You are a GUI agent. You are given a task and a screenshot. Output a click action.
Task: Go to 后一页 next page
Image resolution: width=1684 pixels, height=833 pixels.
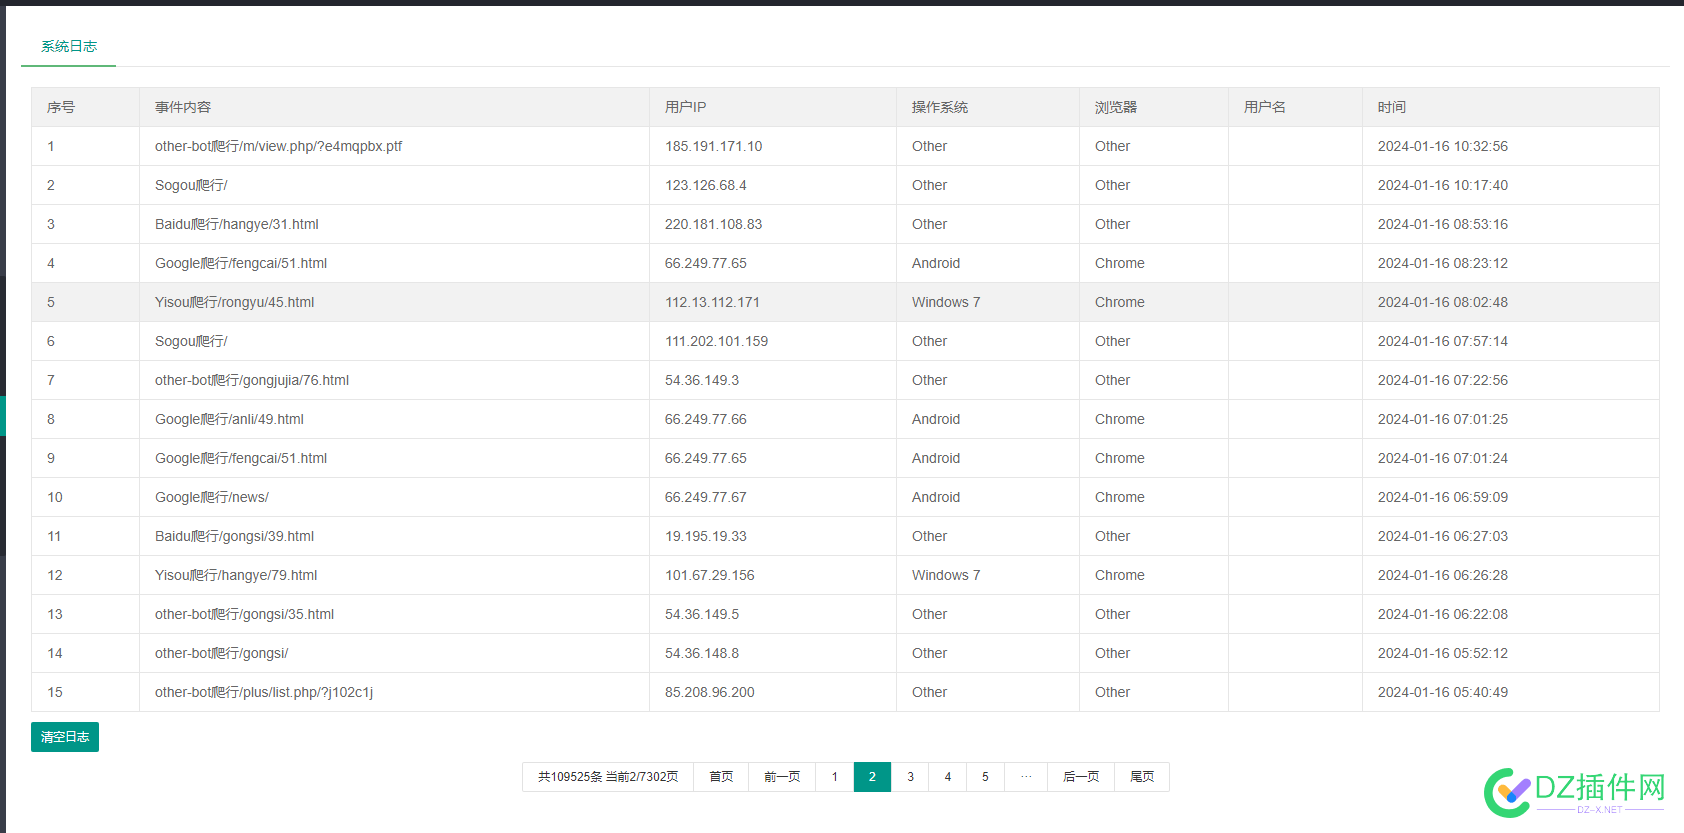1081,777
